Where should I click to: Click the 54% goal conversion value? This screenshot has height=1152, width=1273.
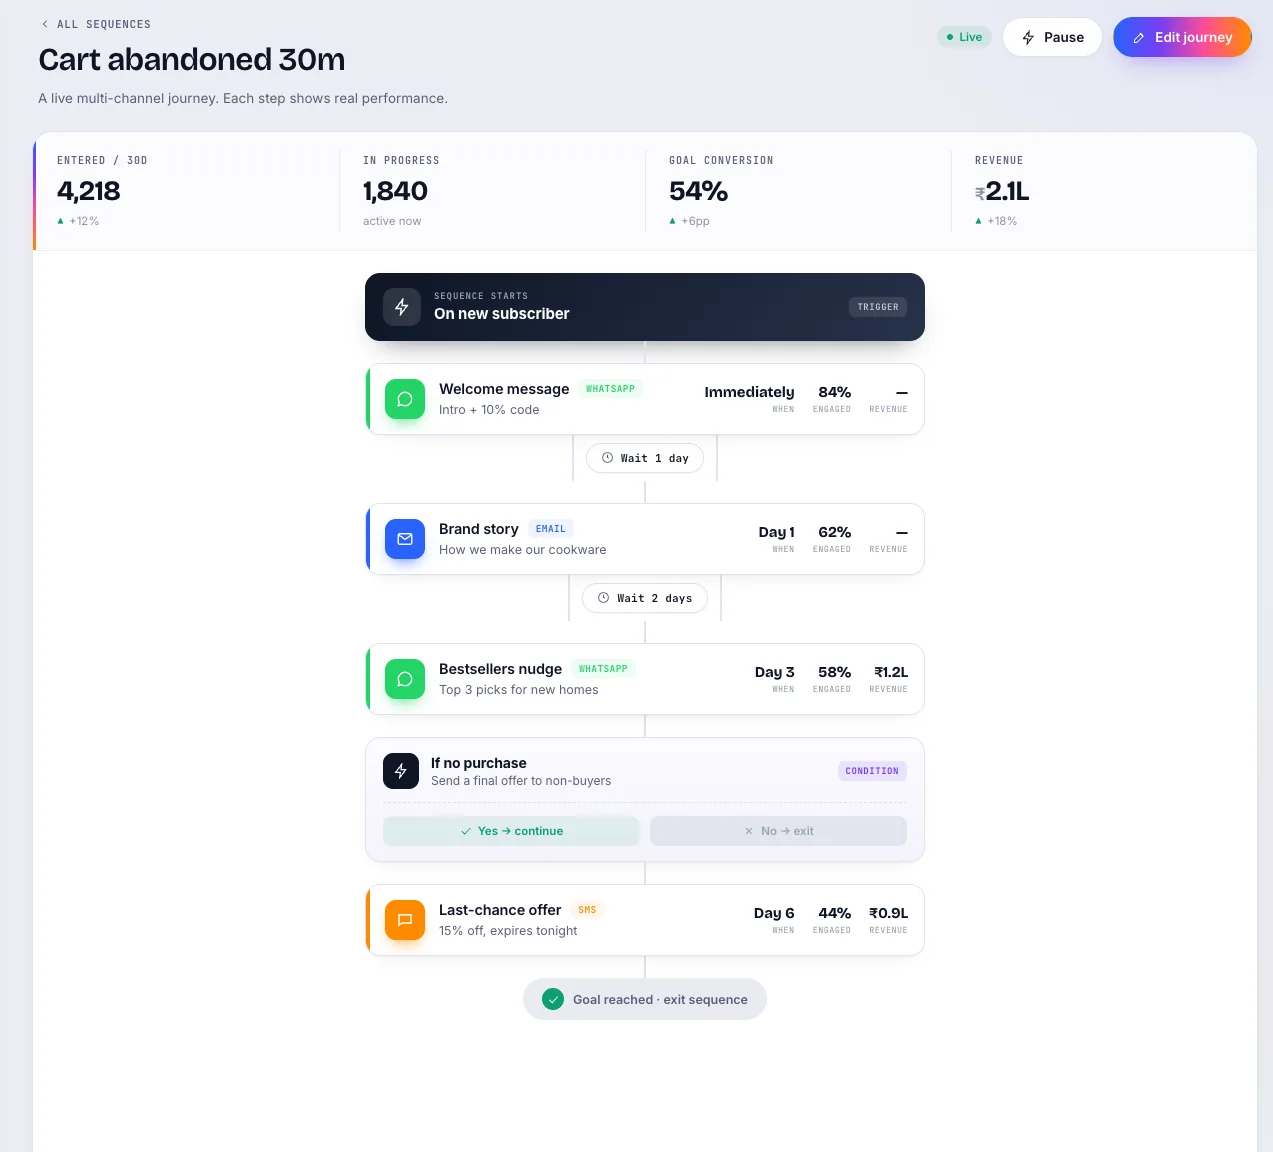point(698,191)
